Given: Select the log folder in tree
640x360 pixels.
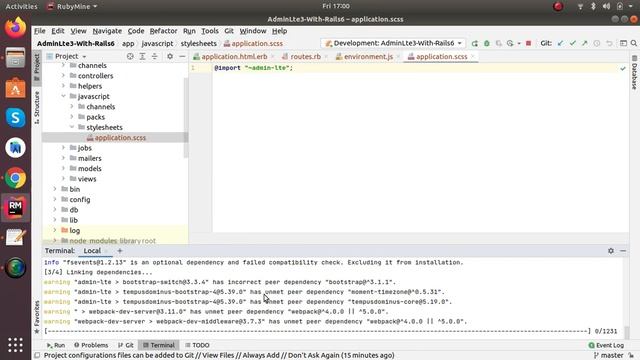Looking at the screenshot, I should [x=75, y=231].
